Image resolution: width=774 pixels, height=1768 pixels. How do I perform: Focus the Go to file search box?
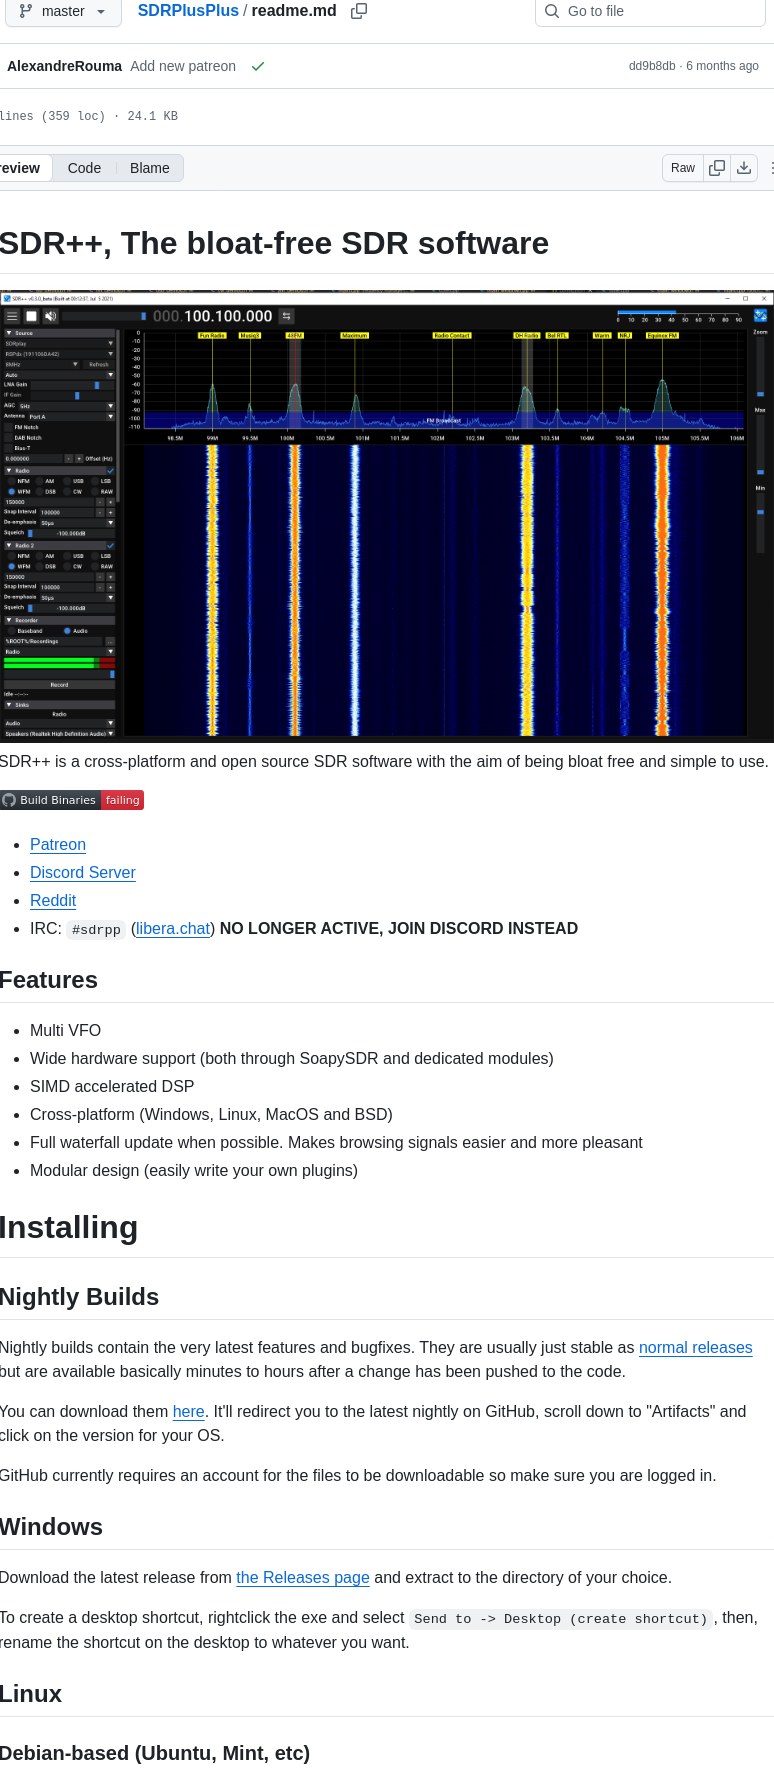point(650,11)
